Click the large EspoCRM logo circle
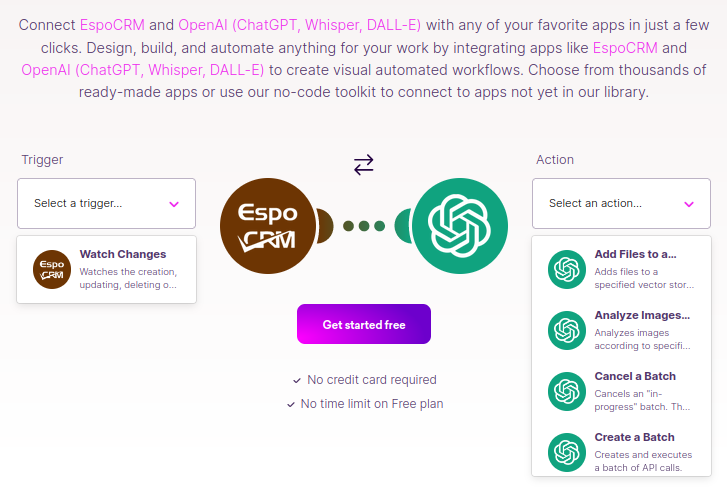The image size is (727, 499). [x=268, y=226]
